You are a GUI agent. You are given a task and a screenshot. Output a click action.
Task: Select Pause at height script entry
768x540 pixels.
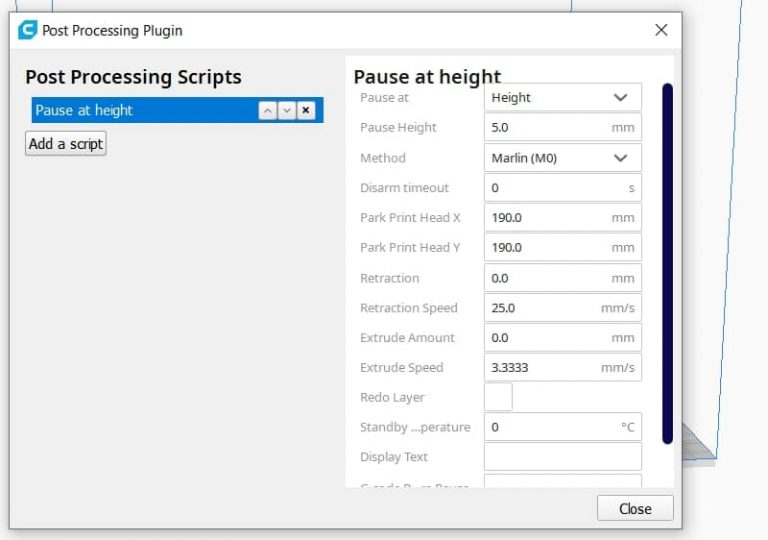(x=140, y=111)
